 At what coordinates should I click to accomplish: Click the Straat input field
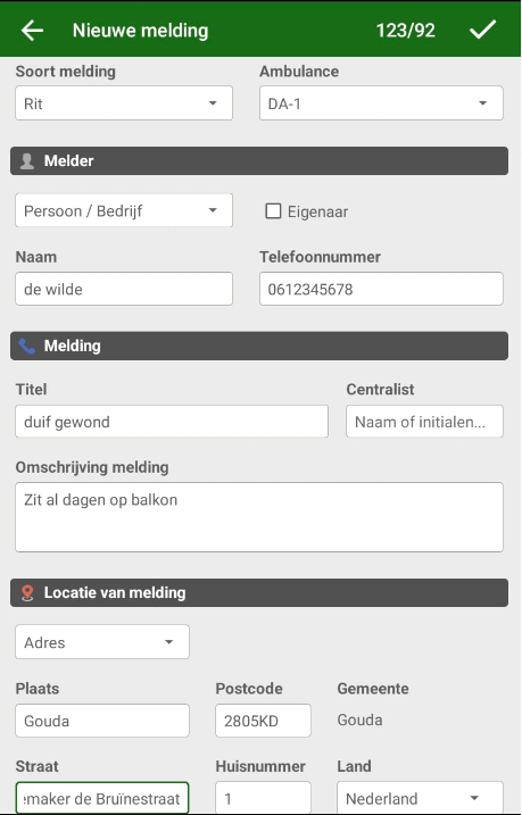coord(102,798)
